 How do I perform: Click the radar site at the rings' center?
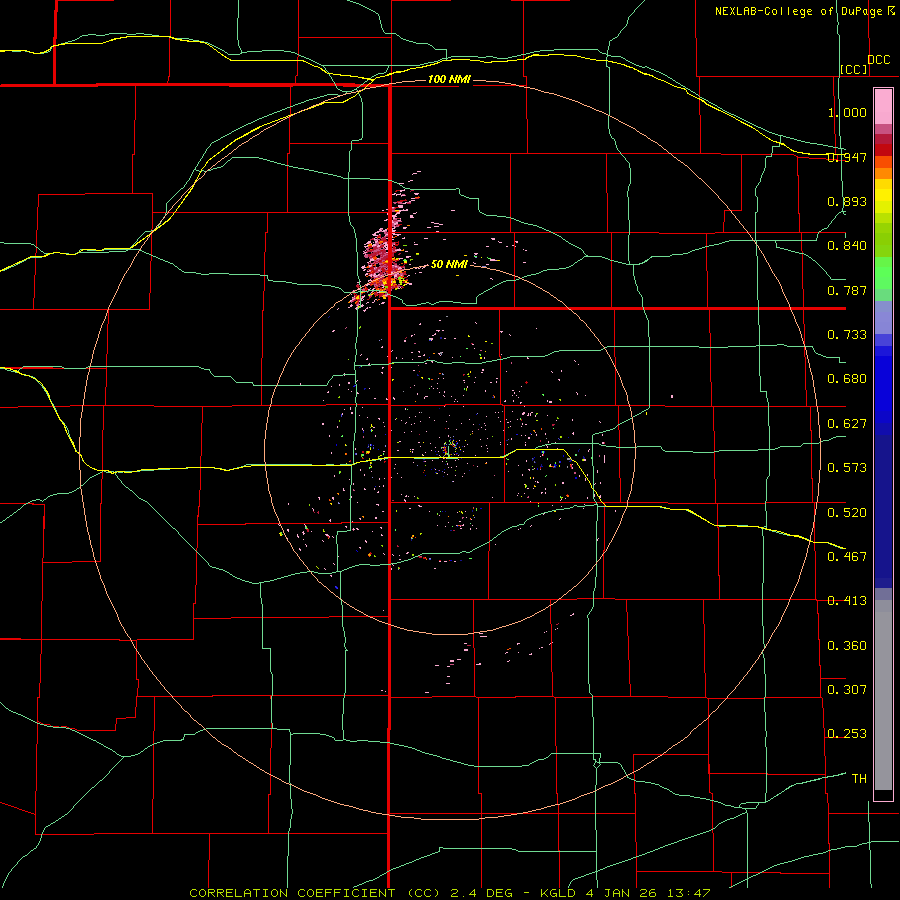click(449, 449)
